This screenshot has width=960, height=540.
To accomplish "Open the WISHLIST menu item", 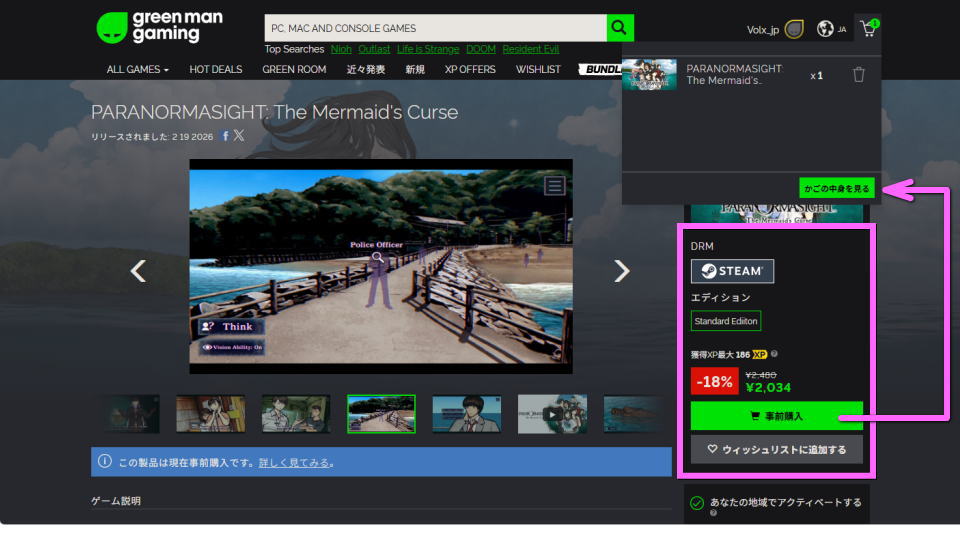I will click(x=538, y=69).
